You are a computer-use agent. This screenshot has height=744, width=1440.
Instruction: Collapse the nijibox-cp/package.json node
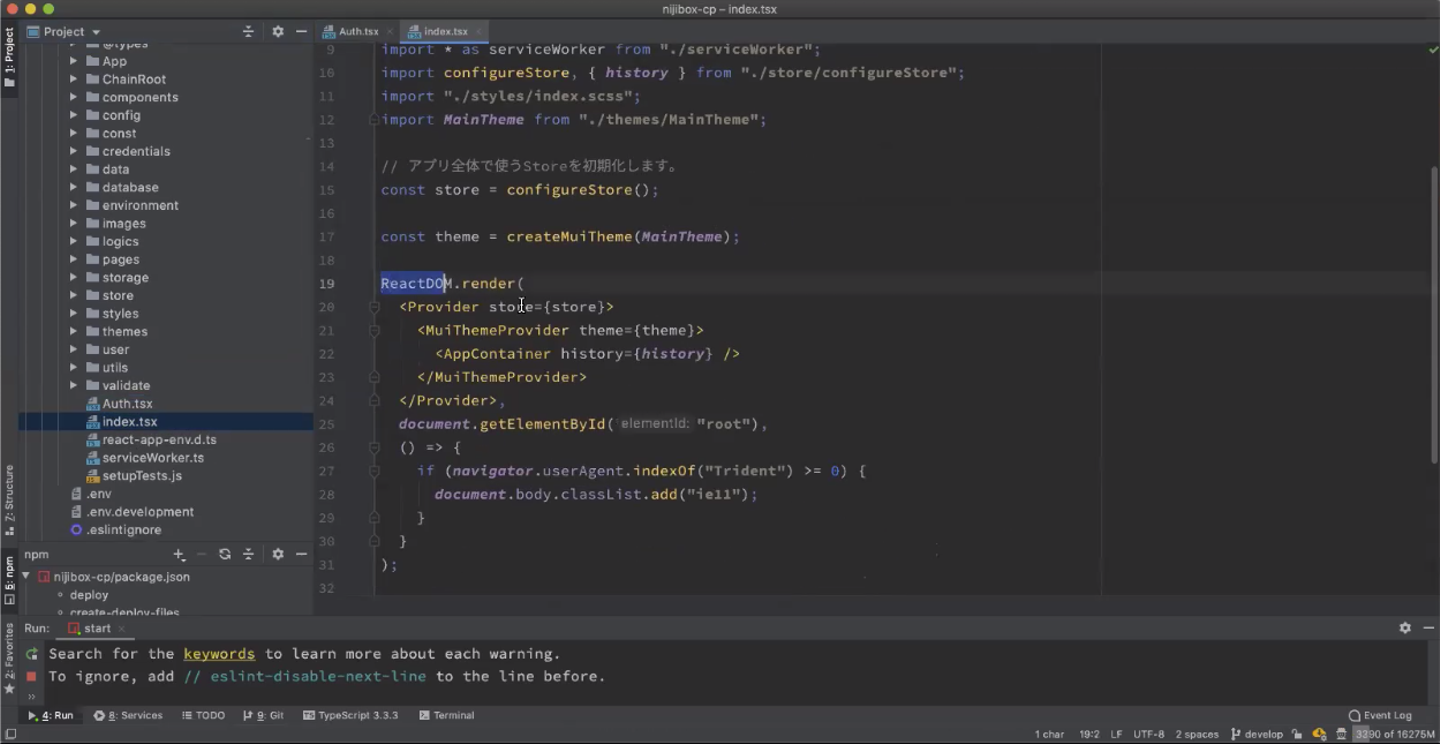(x=26, y=577)
